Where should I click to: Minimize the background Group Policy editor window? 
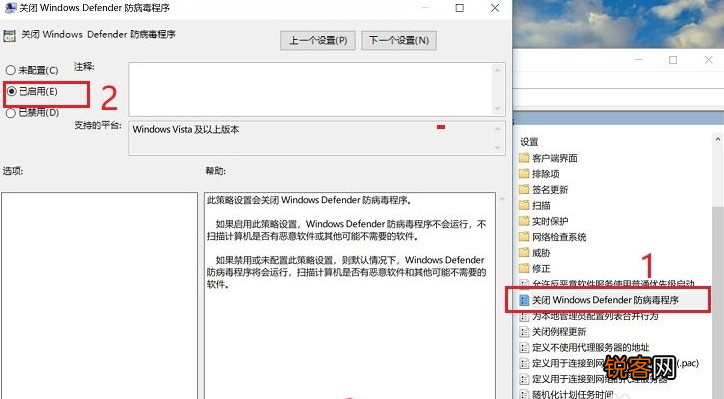point(639,60)
